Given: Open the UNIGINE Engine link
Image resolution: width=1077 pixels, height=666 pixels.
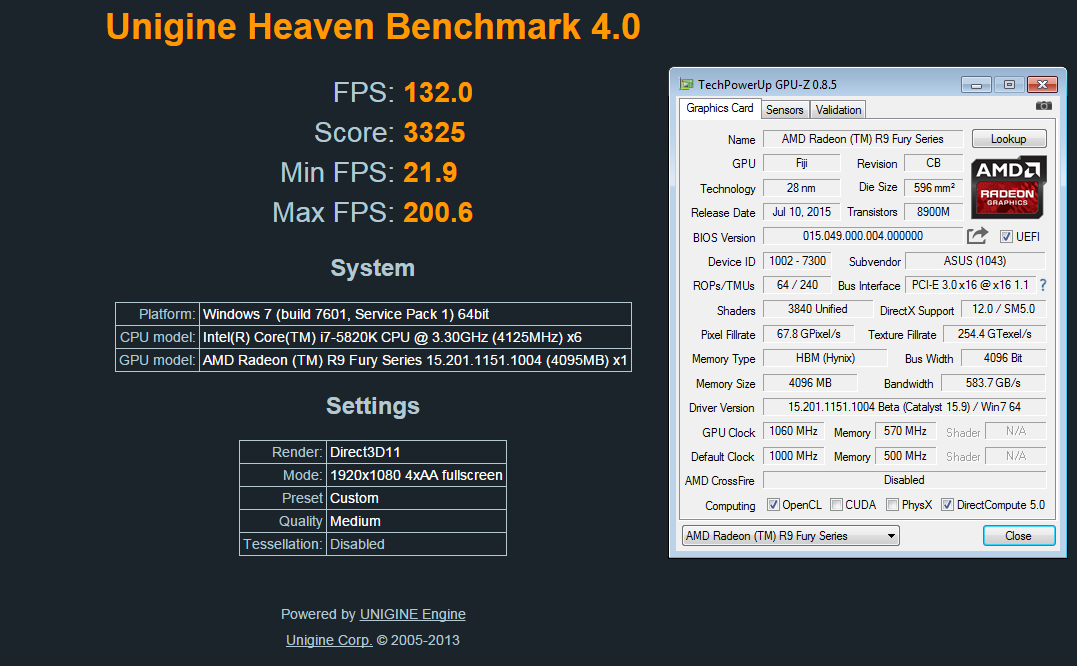Looking at the screenshot, I should 413,615.
